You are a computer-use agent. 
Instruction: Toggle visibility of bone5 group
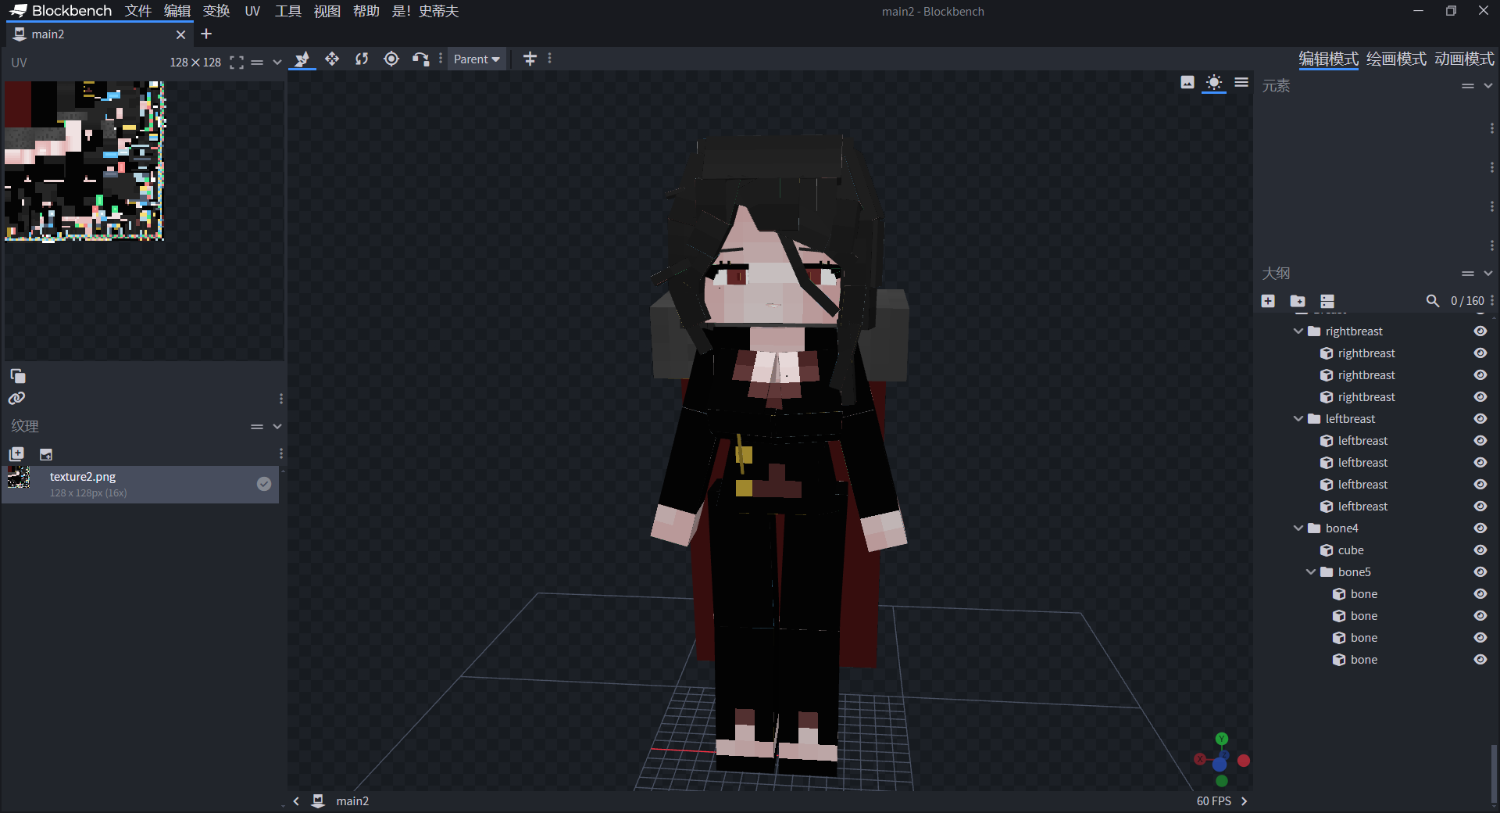pyautogui.click(x=1480, y=572)
